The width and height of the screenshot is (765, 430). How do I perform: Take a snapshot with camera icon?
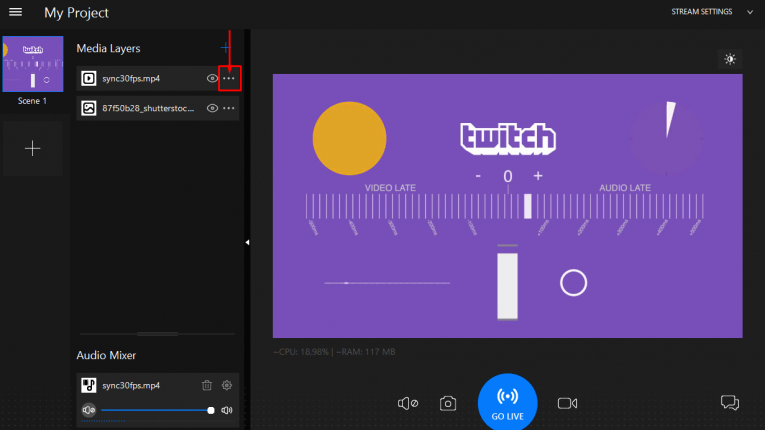click(448, 403)
